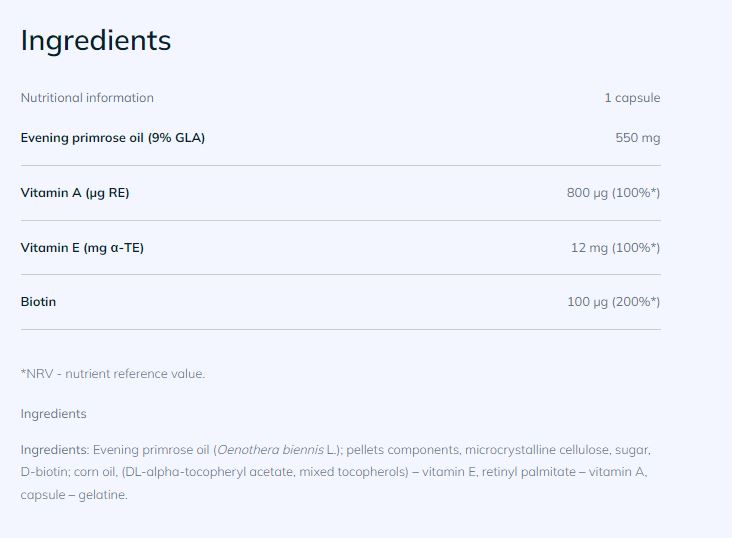The width and height of the screenshot is (732, 538).
Task: Click the large Ingredients heading
Action: (x=96, y=41)
